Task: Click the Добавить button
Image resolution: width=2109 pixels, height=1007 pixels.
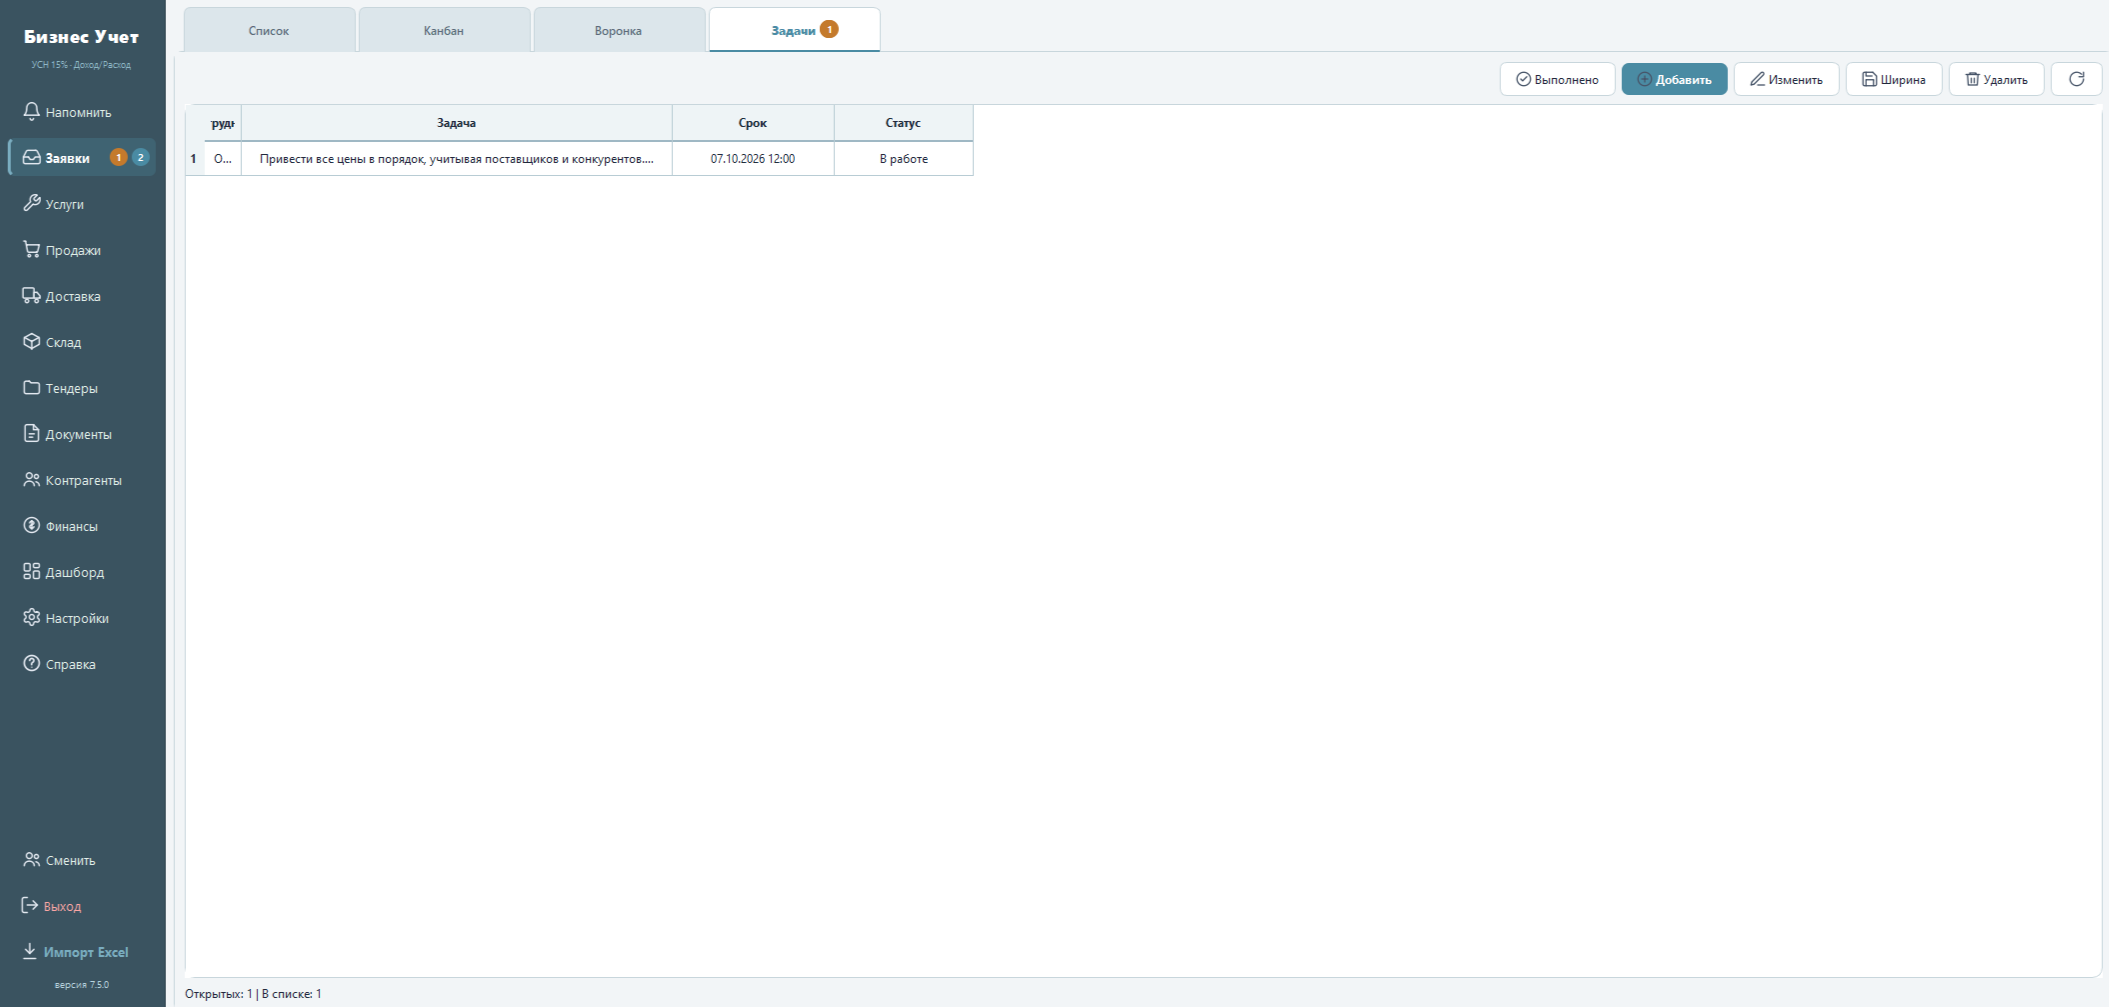Action: [1674, 79]
